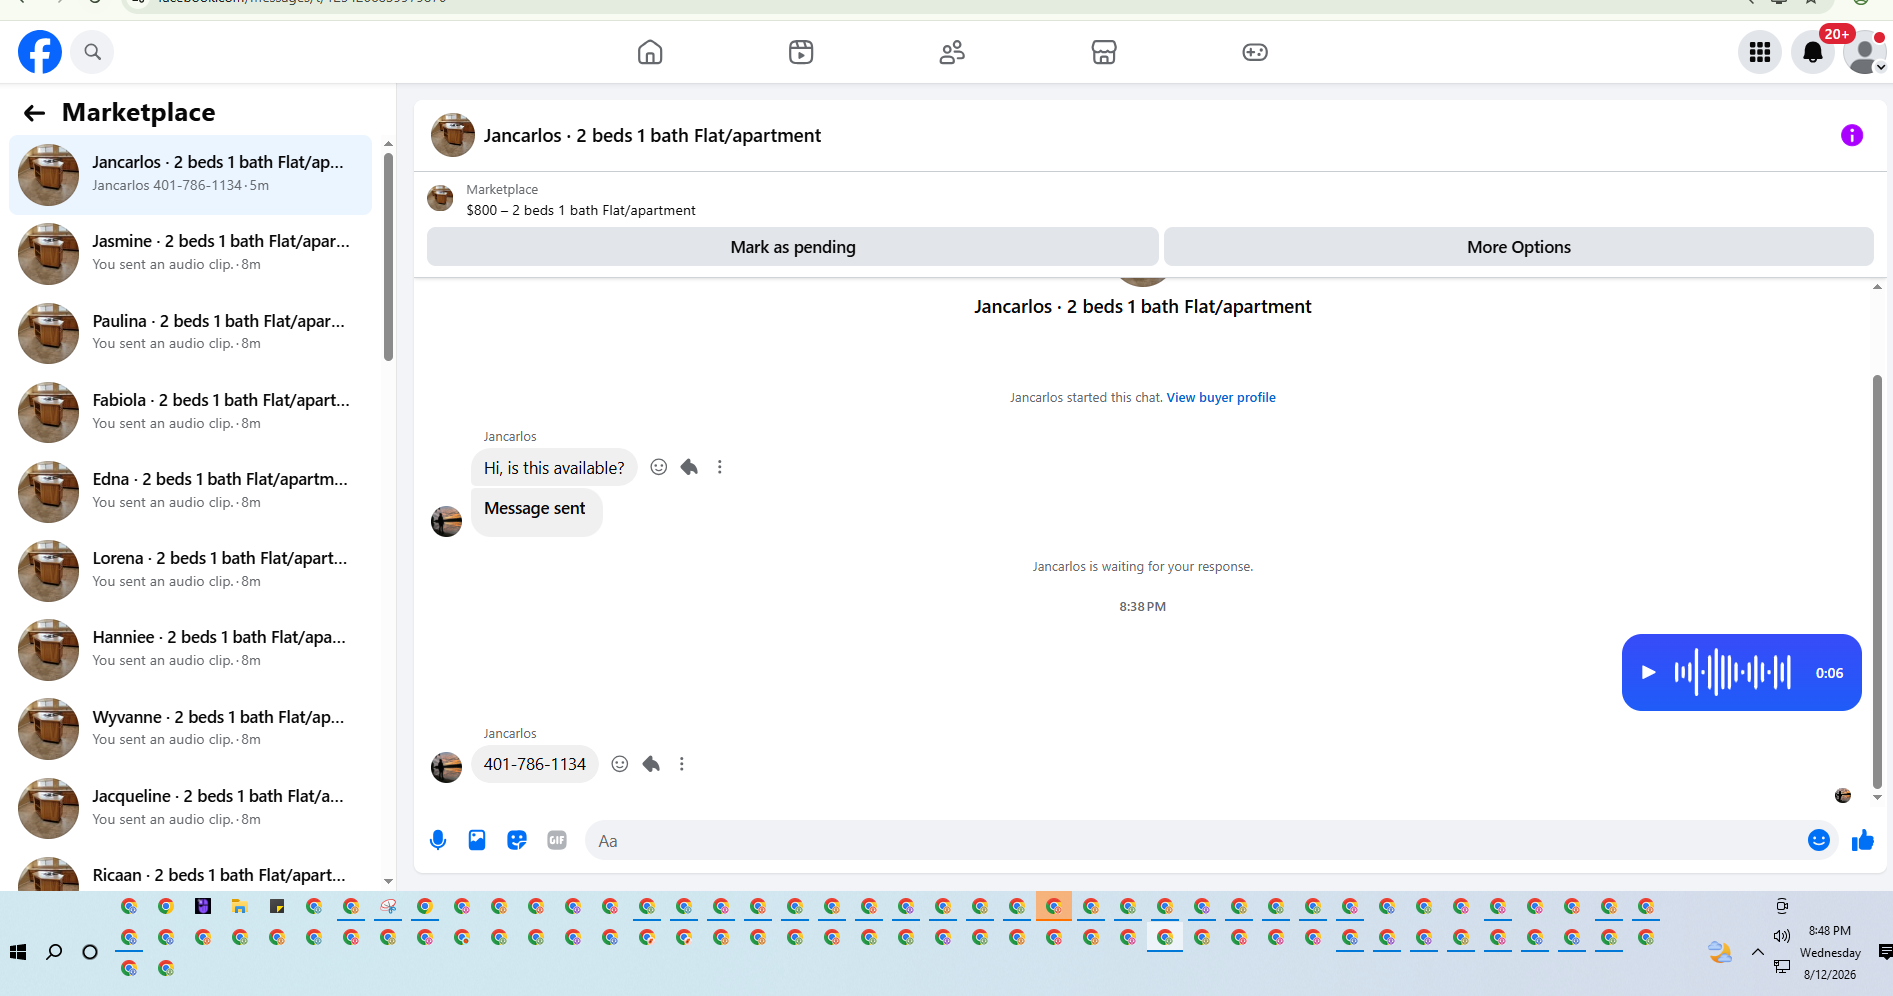Send a thumbs-up like

(1863, 840)
